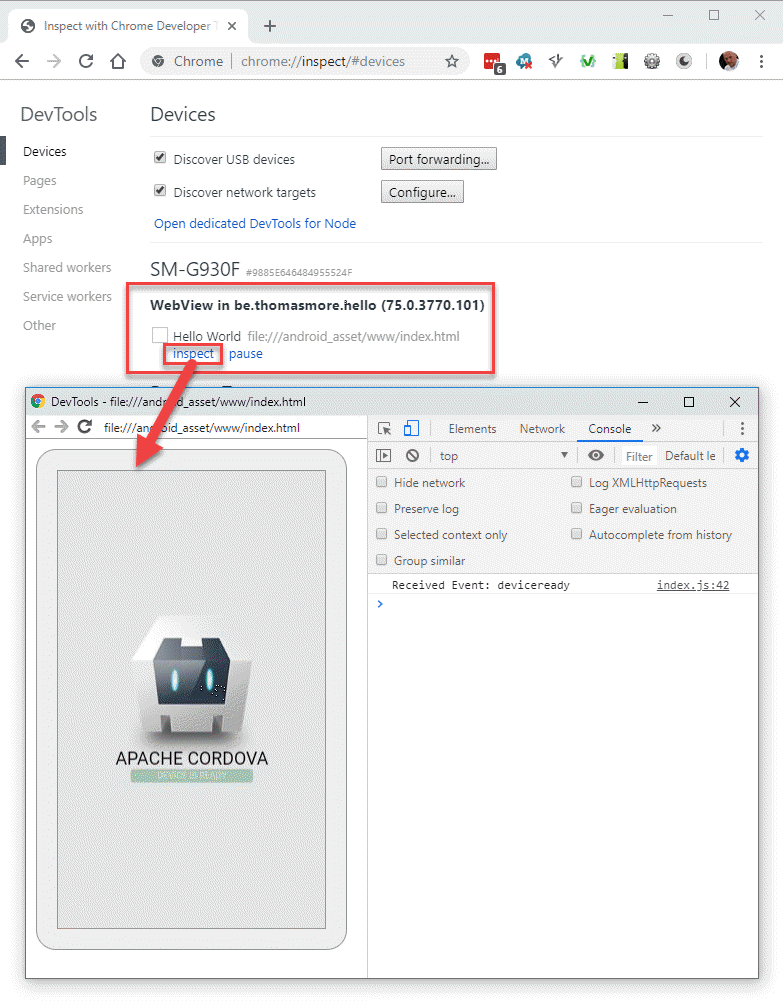Select element inspector pointer tool
The width and height of the screenshot is (783, 1001).
point(384,428)
